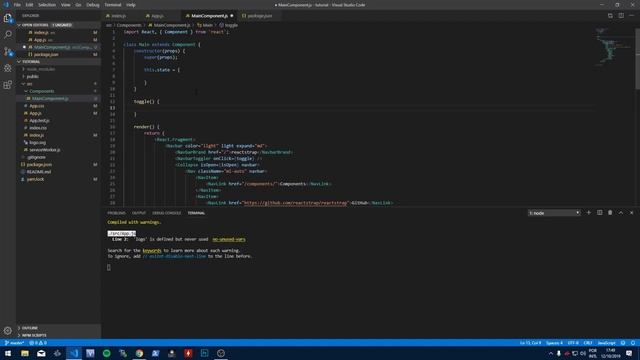The width and height of the screenshot is (640, 360).
Task: Click the editor minimap code overview
Action: 613,47
